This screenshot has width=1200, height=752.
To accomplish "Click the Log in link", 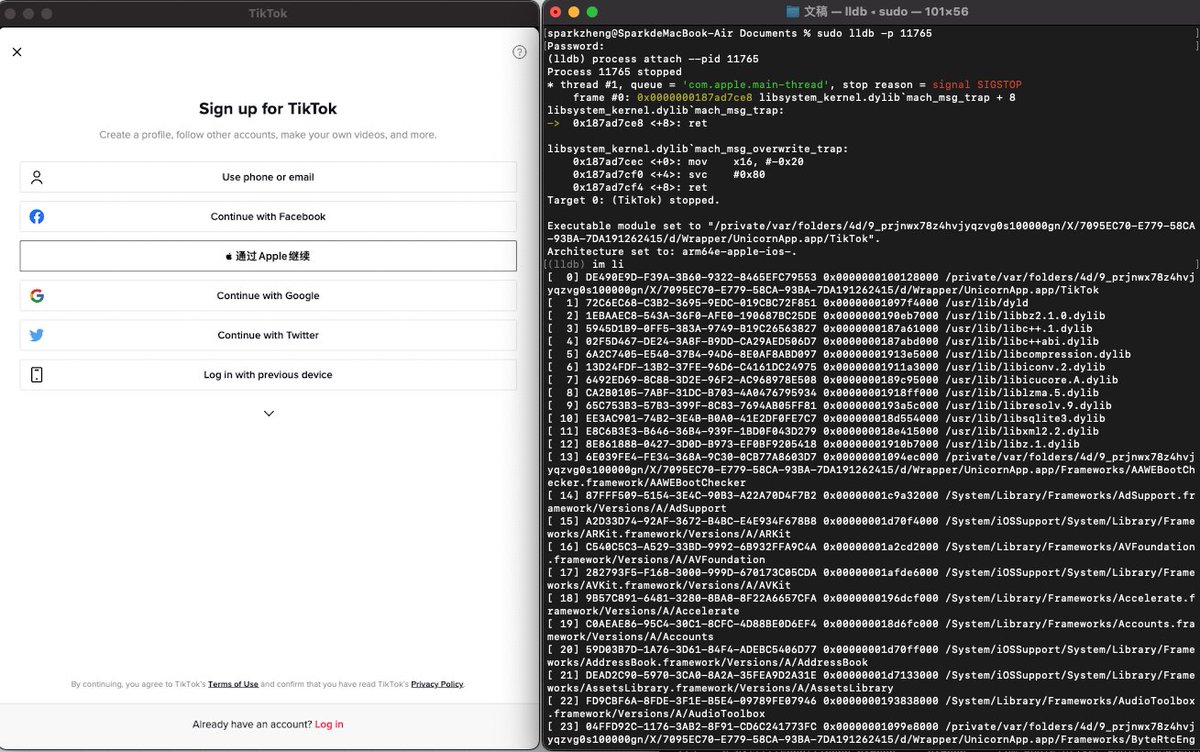I will click(x=329, y=724).
